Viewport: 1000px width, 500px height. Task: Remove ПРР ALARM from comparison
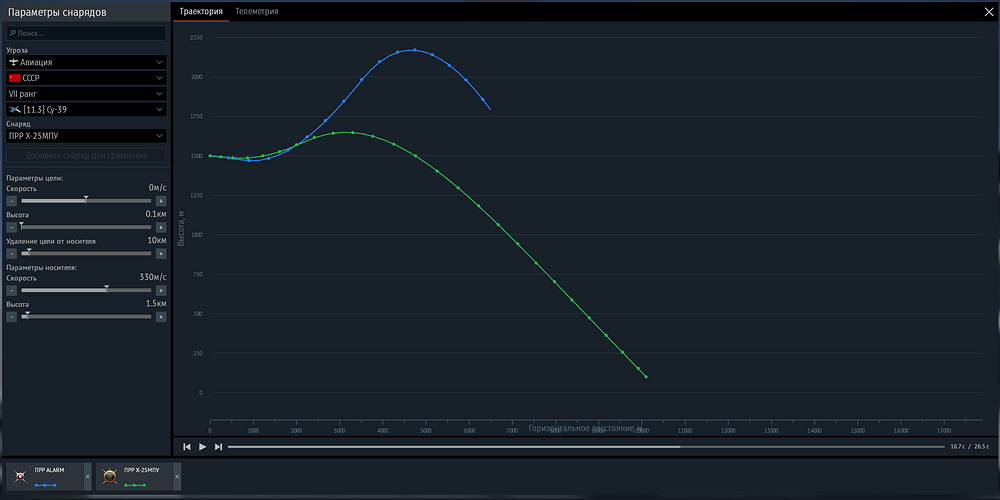[x=88, y=476]
